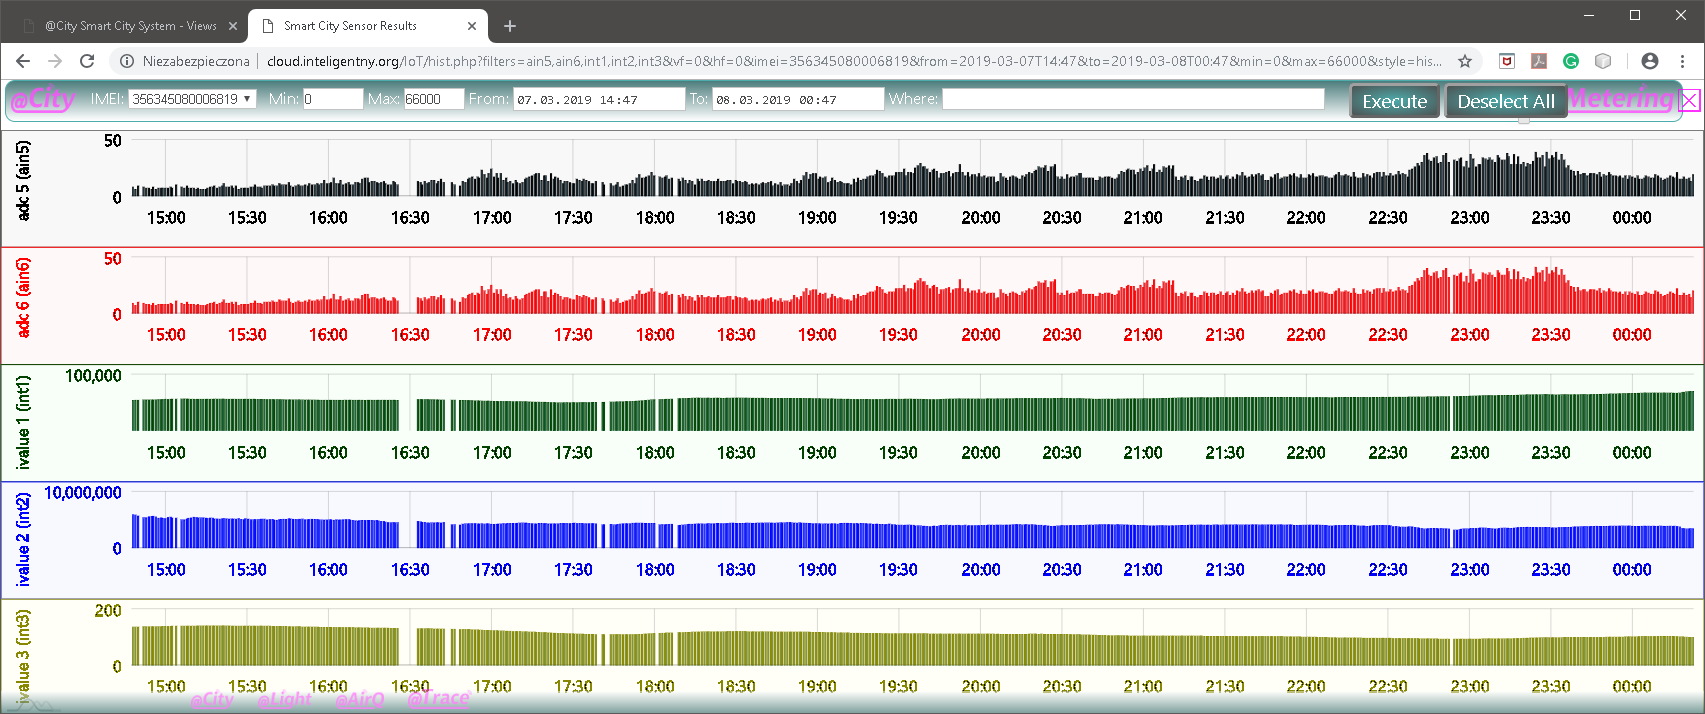Click the site information icon in address bar
The width and height of the screenshot is (1705, 714).
[127, 61]
